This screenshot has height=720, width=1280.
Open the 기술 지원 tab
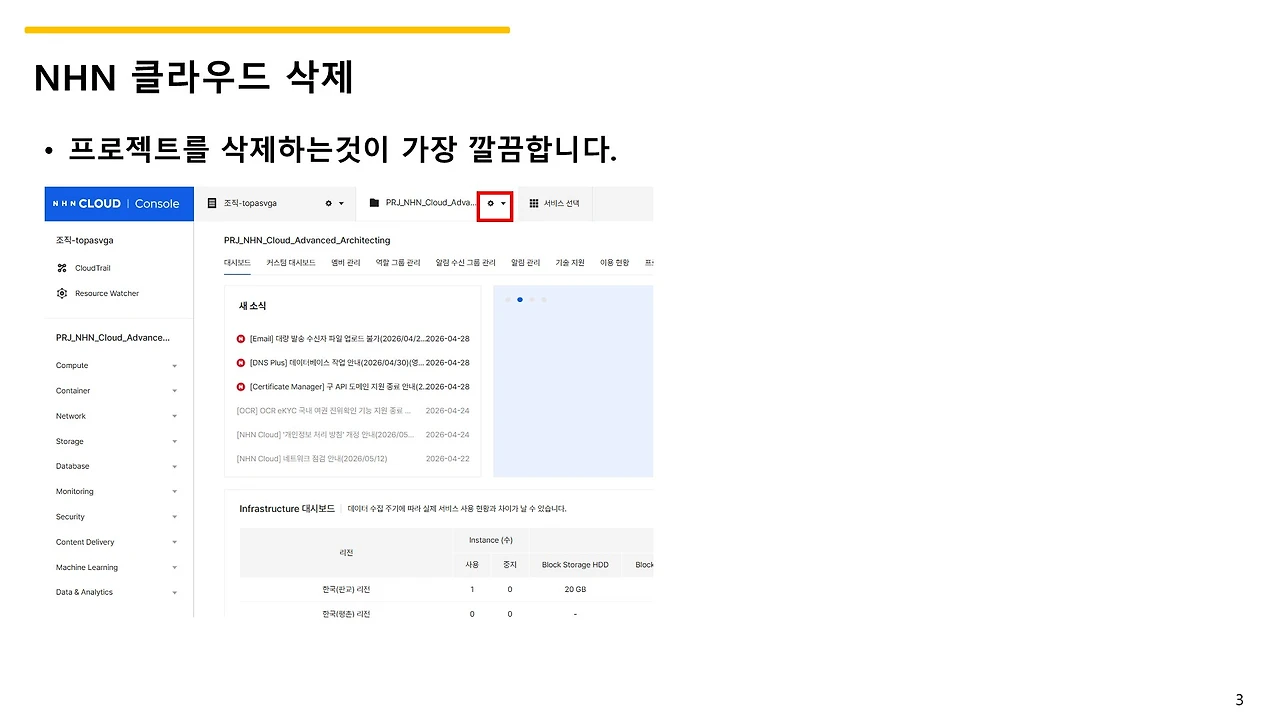click(x=570, y=263)
